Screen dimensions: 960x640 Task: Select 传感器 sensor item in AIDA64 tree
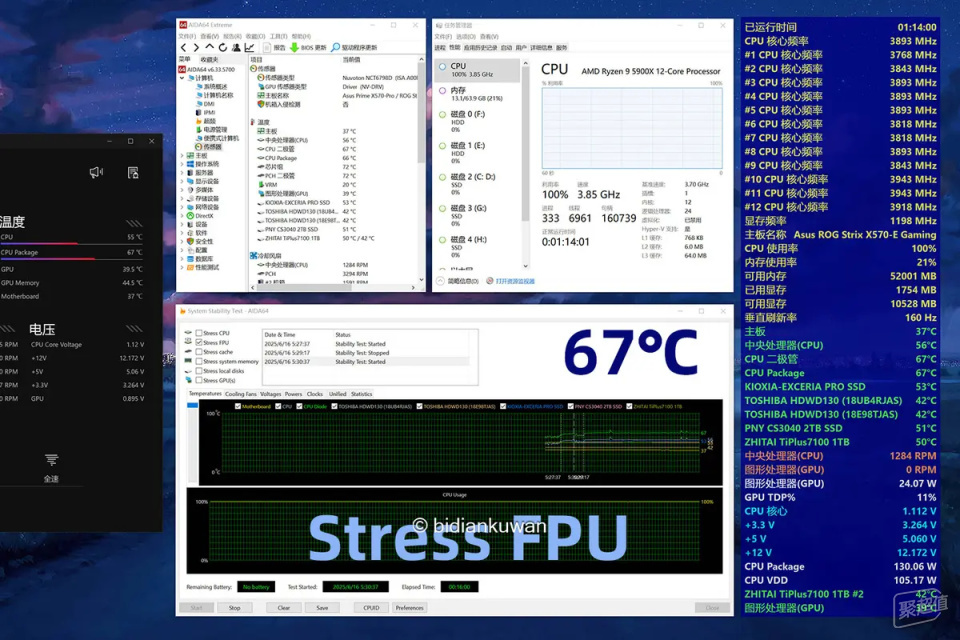(208, 147)
